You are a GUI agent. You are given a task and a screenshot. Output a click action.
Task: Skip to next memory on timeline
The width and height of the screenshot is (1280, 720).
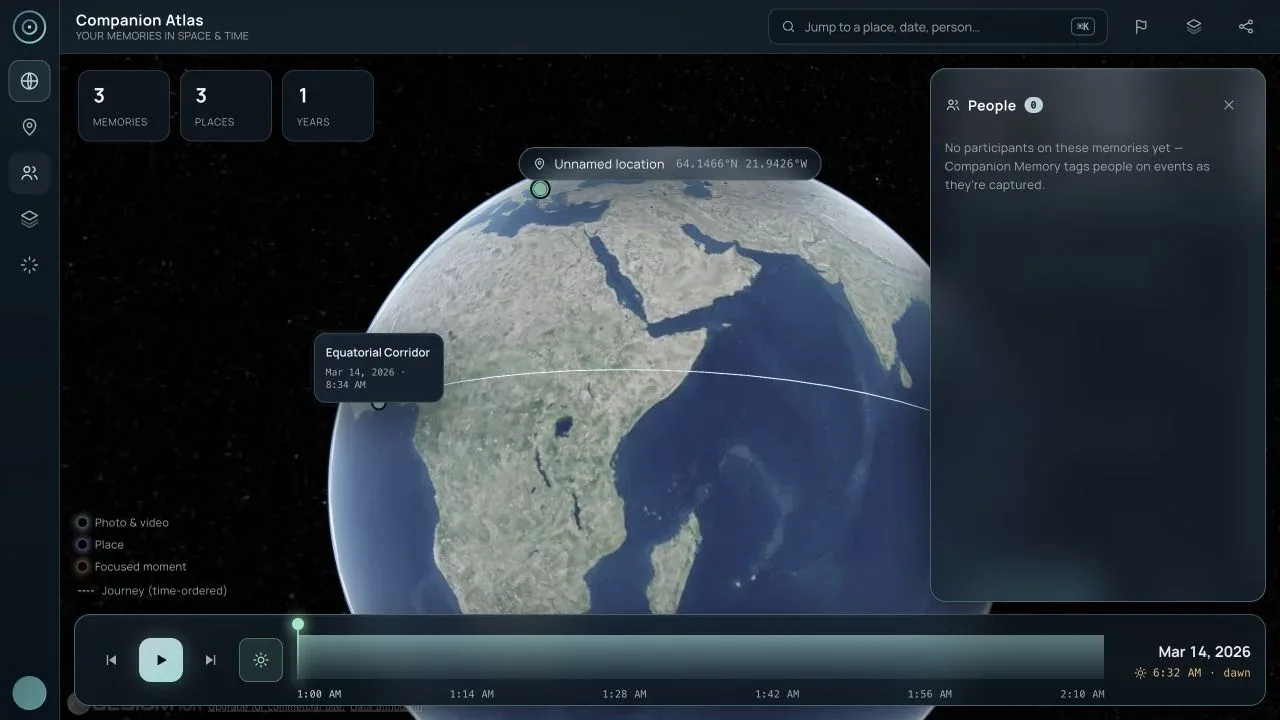(x=210, y=660)
